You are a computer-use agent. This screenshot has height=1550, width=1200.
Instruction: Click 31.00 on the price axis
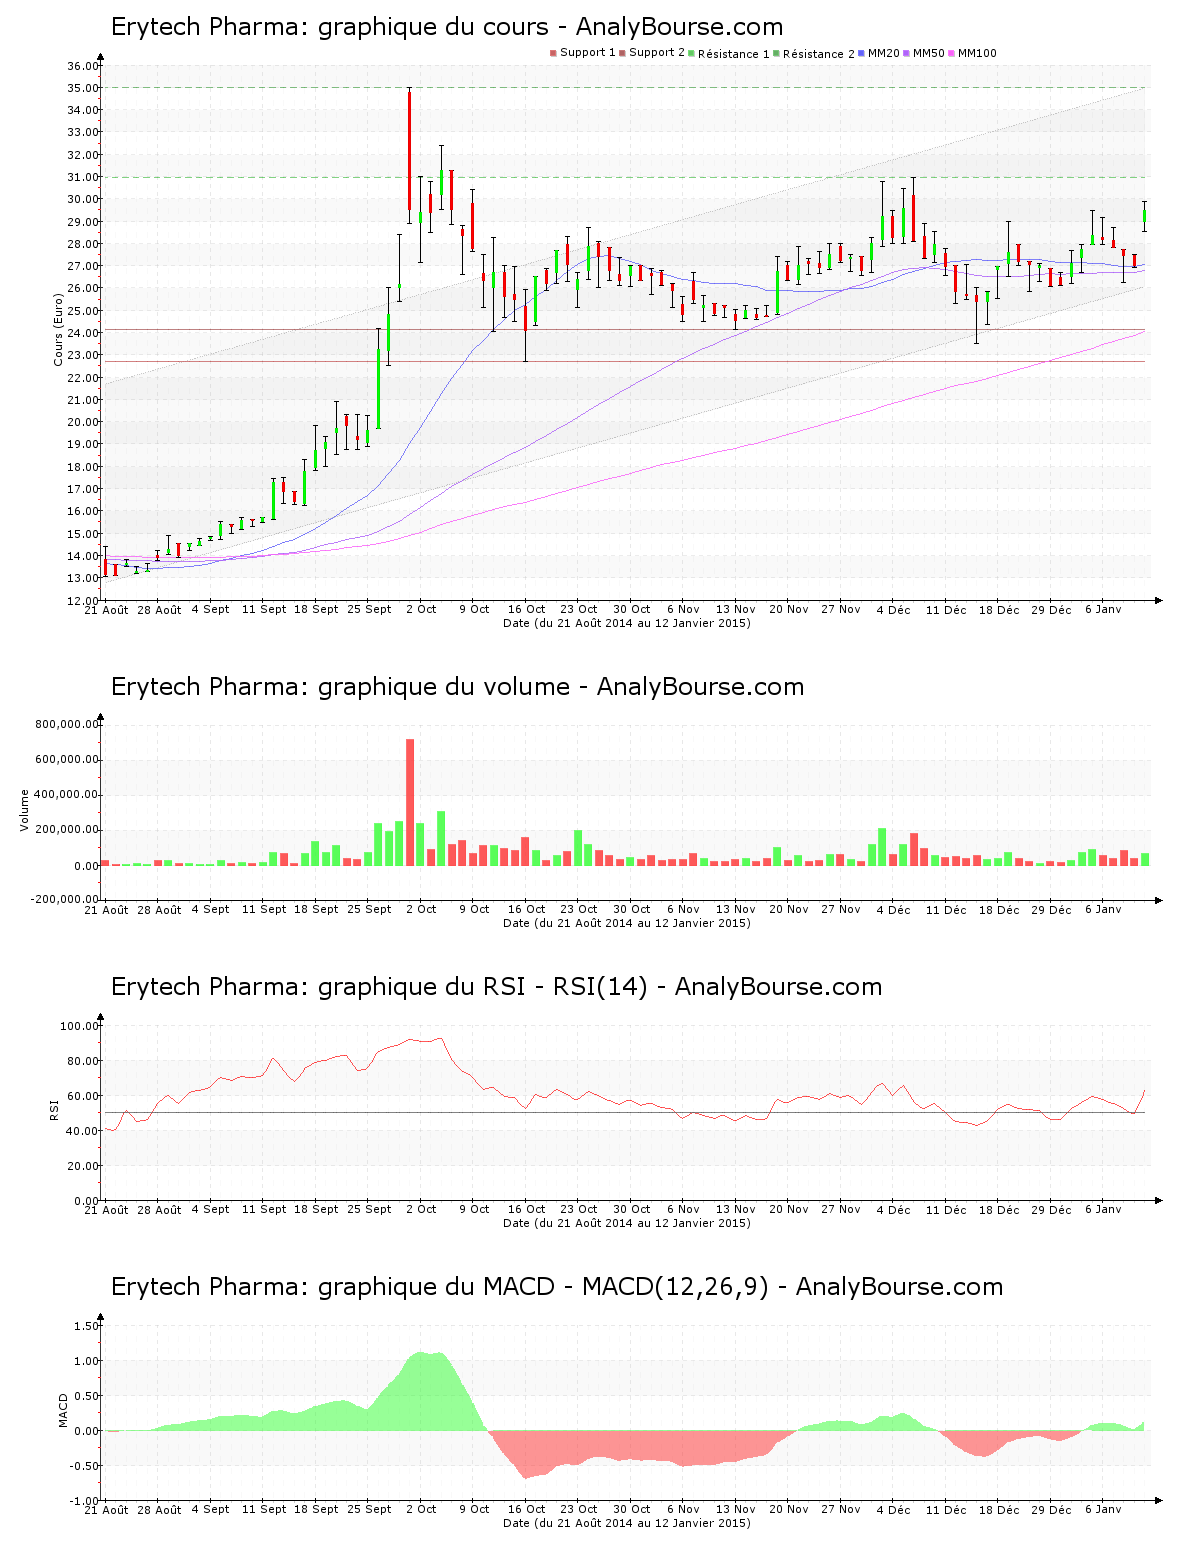click(83, 177)
